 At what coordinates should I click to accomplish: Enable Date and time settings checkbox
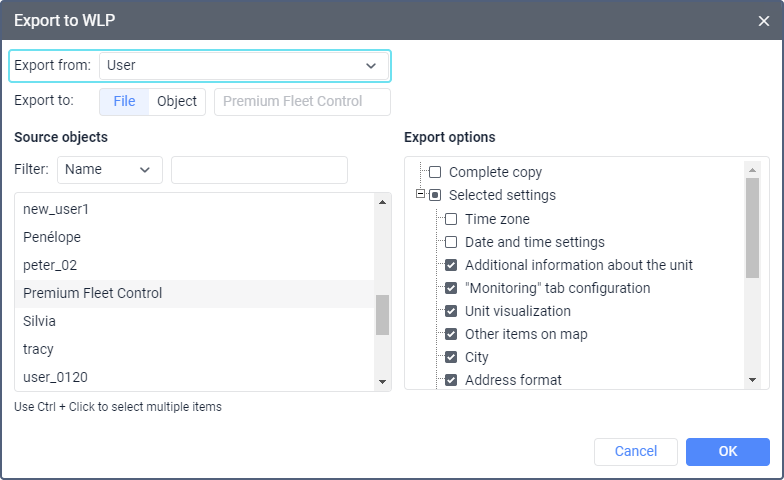tap(451, 242)
